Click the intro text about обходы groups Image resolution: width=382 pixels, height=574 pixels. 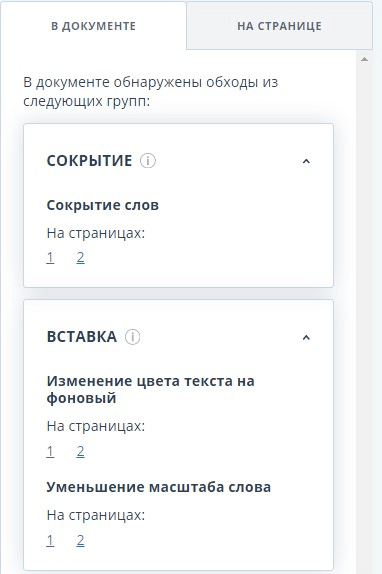coord(150,92)
